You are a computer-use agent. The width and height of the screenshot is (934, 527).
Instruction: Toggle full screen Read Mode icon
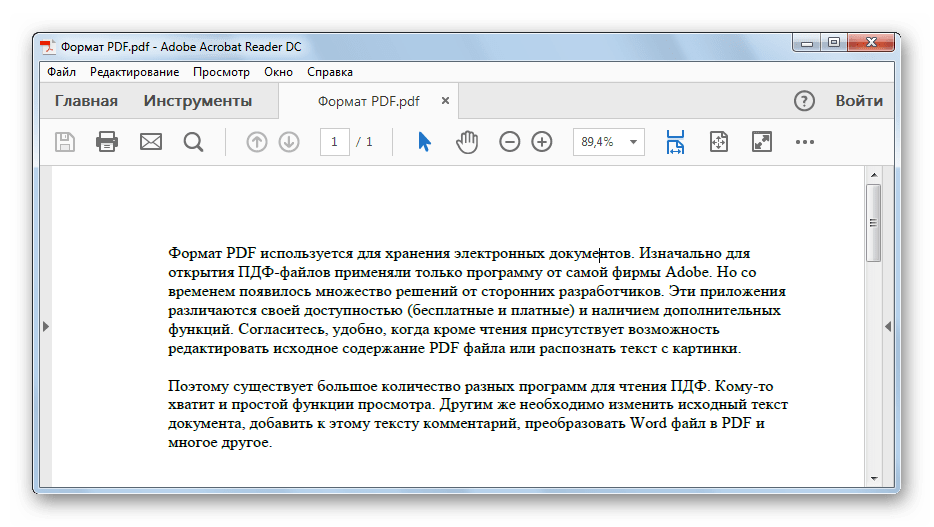point(762,142)
